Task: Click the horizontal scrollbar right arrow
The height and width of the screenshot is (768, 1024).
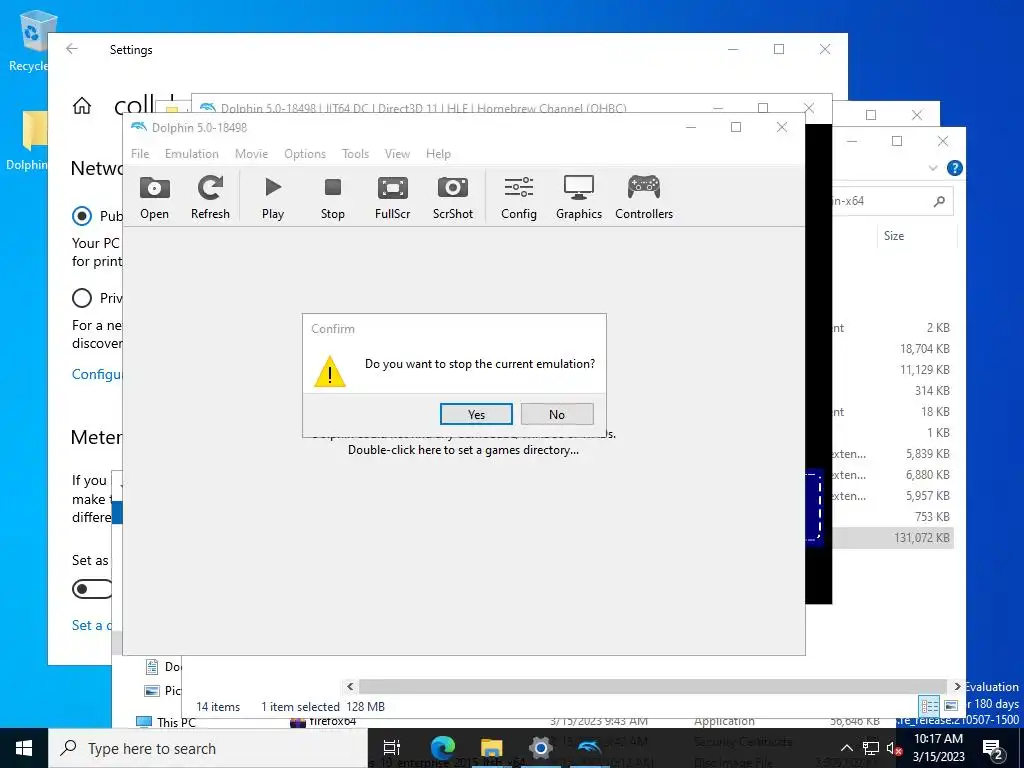Action: 957,686
